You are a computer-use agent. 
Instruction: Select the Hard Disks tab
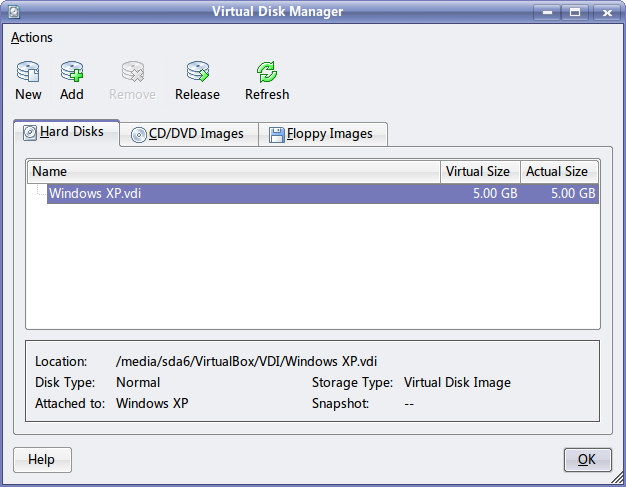[66, 133]
